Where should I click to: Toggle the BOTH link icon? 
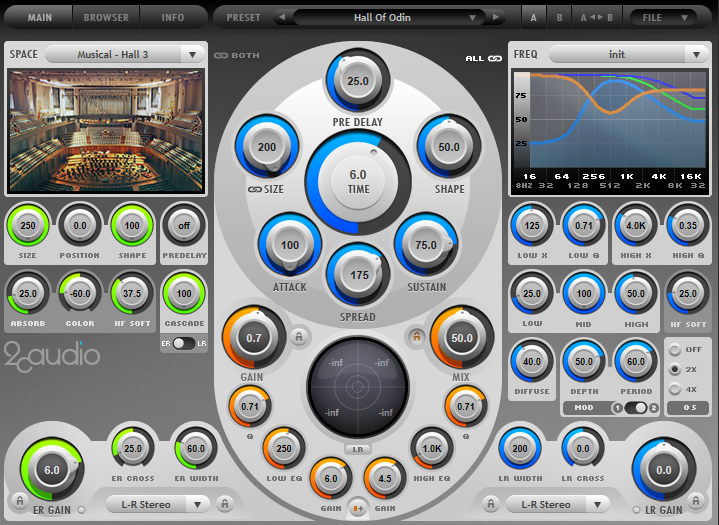point(221,55)
